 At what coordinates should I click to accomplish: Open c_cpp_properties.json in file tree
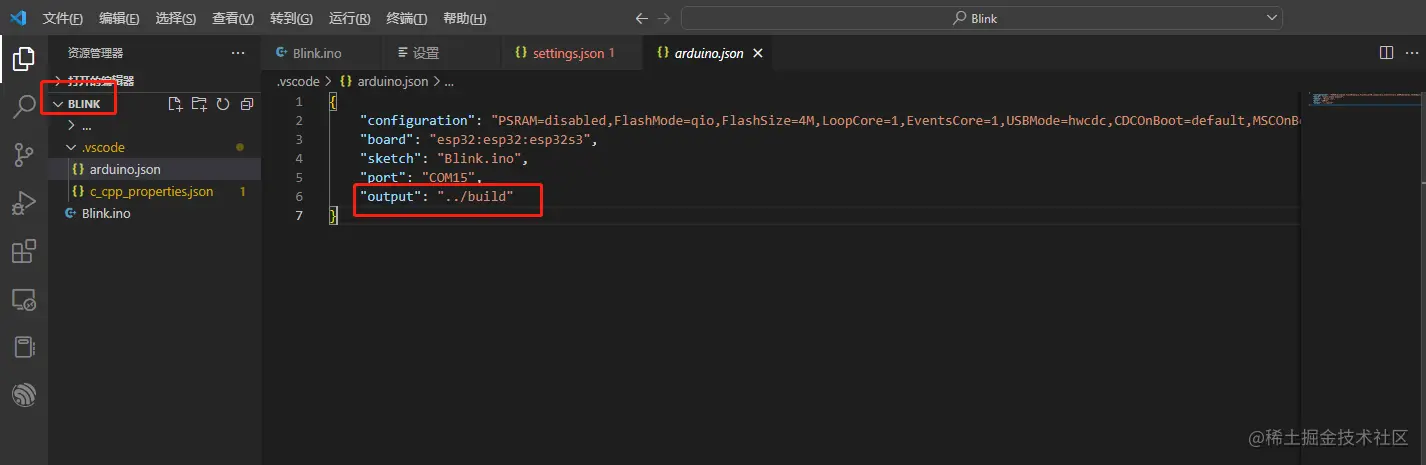coord(151,191)
